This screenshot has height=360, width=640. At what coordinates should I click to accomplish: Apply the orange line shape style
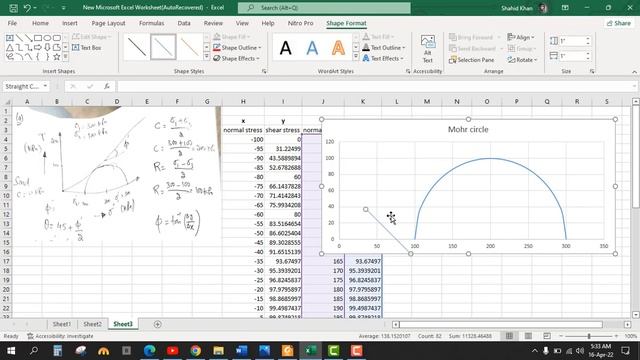(x=189, y=47)
